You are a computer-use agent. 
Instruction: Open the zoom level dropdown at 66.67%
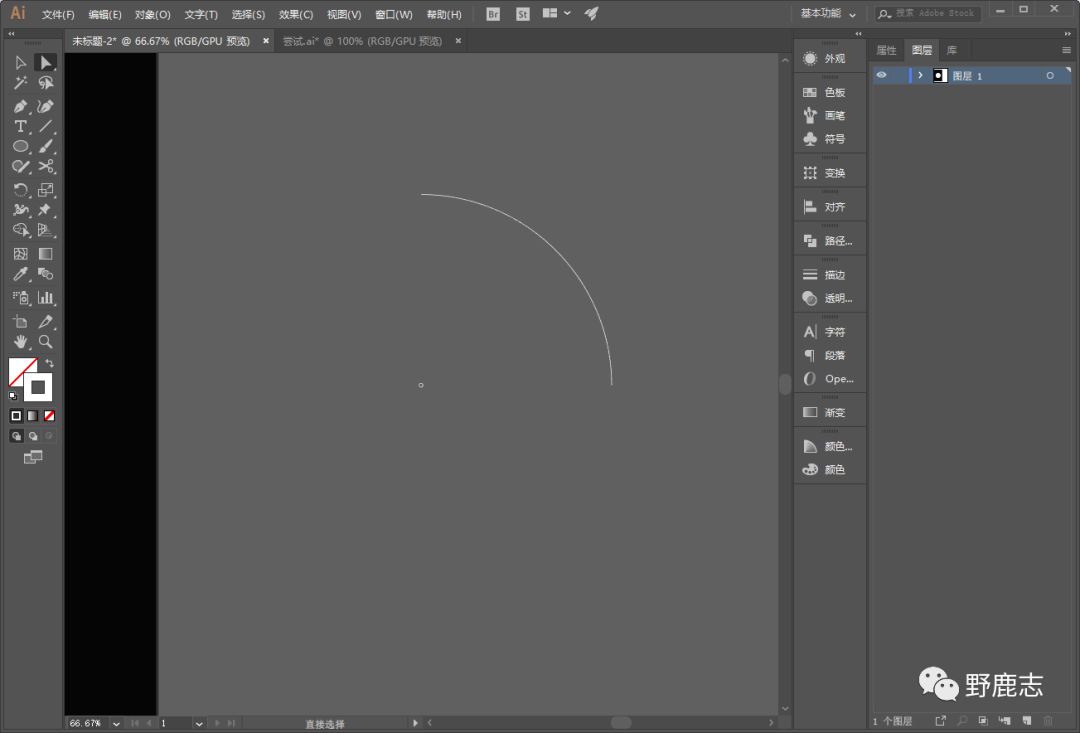[x=116, y=723]
